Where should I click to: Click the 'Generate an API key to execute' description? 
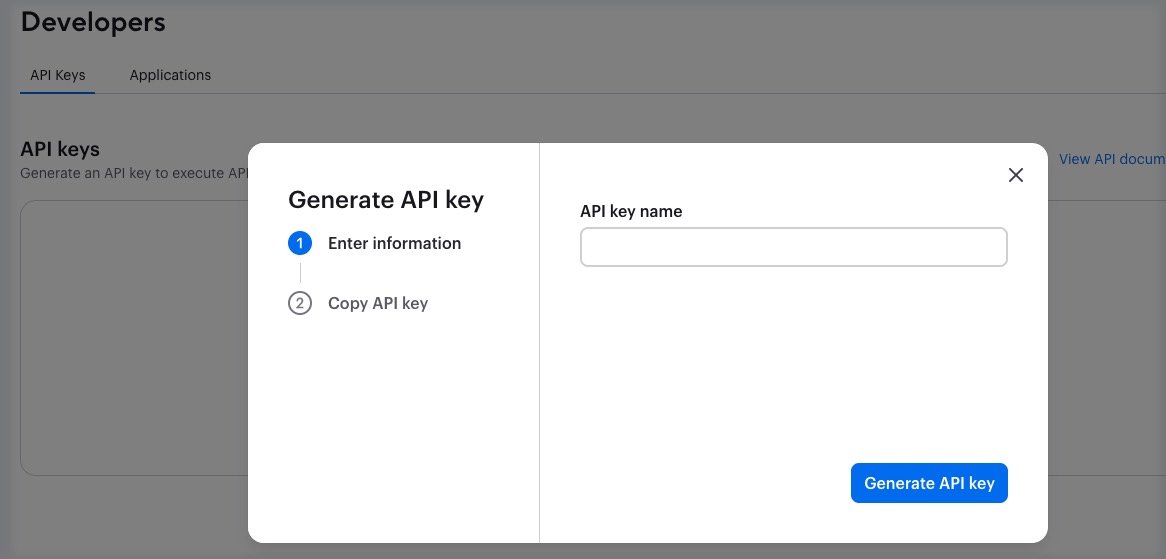pos(134,173)
